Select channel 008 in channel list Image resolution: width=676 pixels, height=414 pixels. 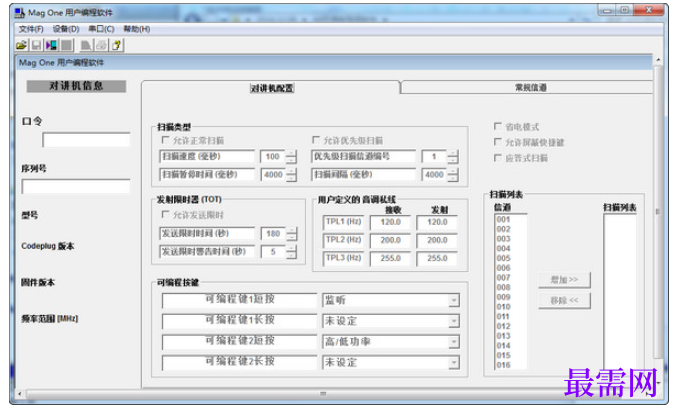tap(503, 287)
